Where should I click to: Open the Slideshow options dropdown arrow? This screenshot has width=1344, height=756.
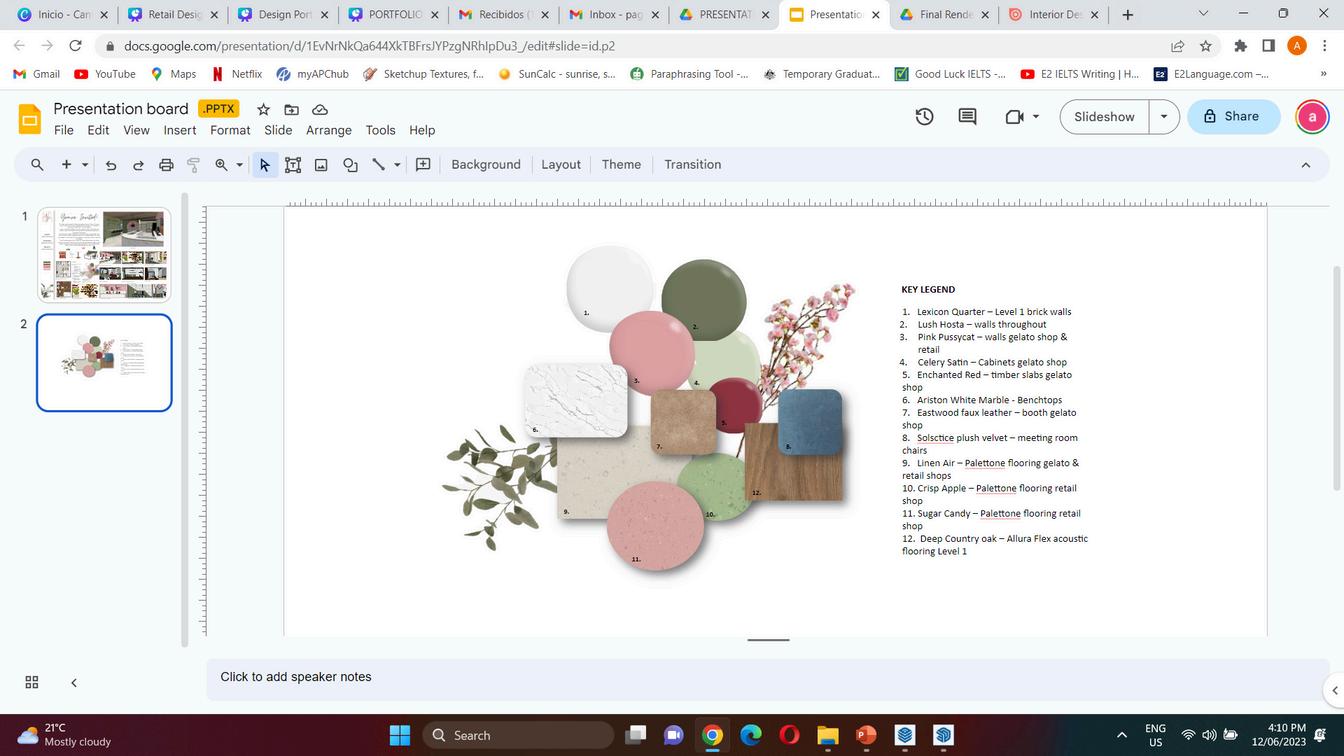1164,117
